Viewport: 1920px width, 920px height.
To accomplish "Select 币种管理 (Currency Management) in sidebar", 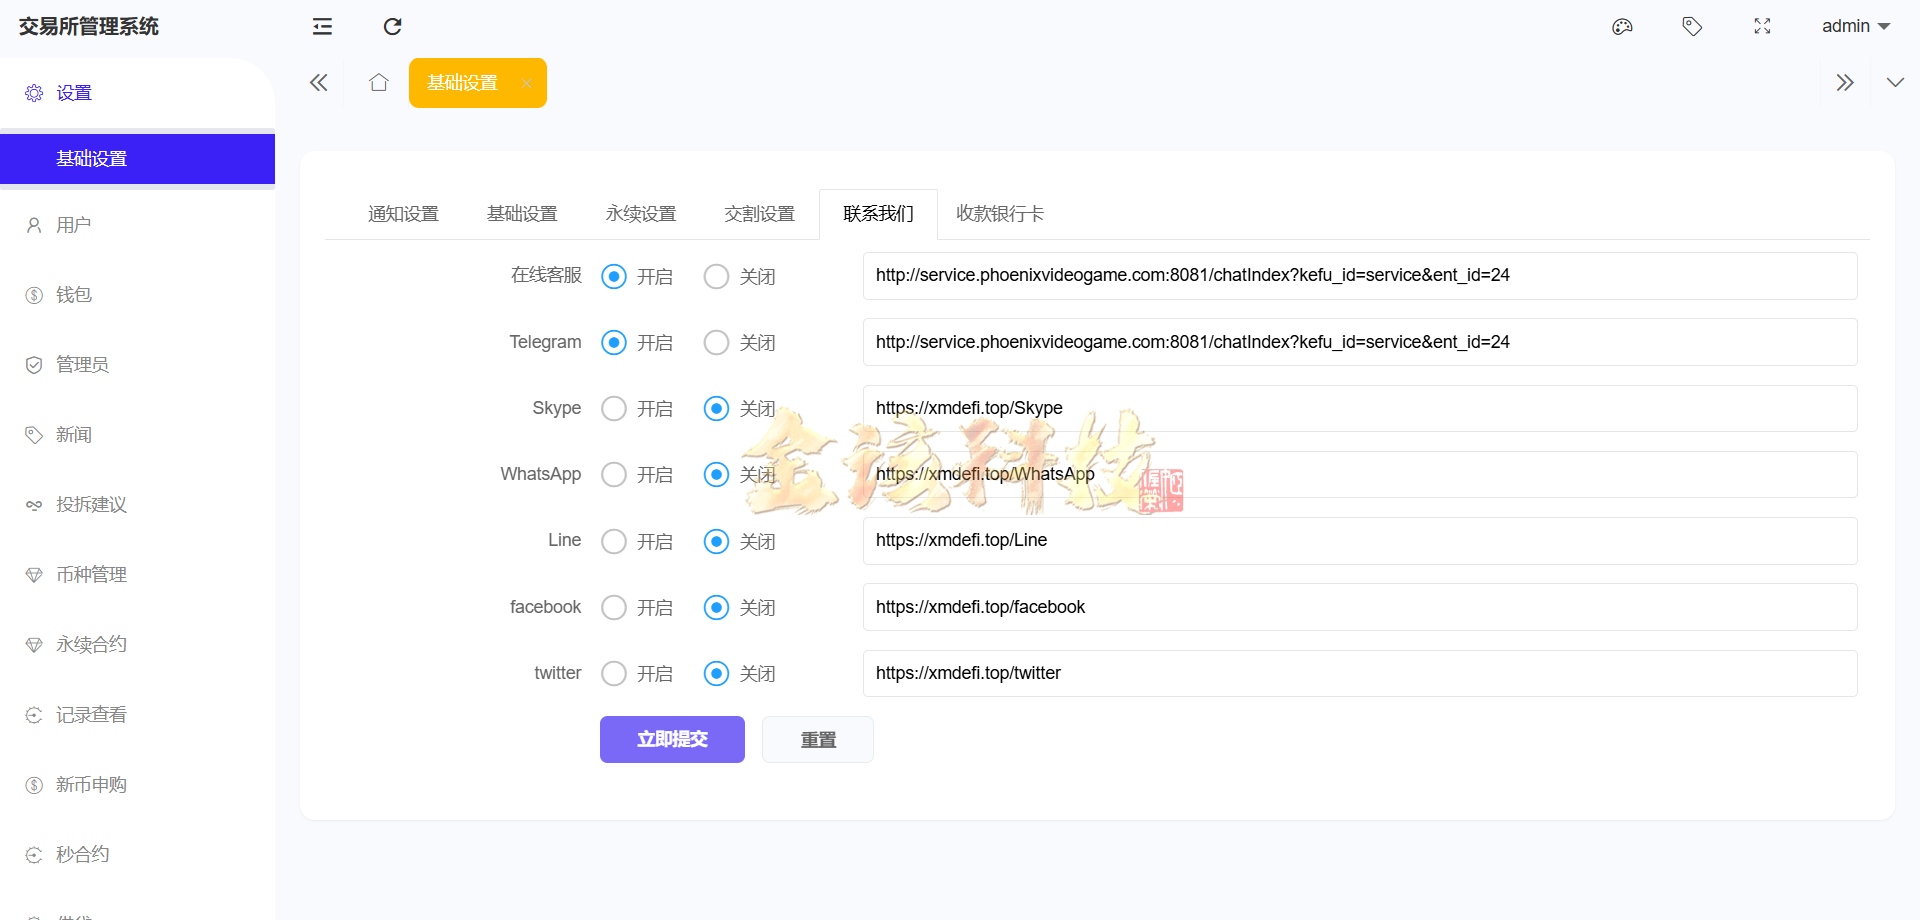I will point(91,574).
